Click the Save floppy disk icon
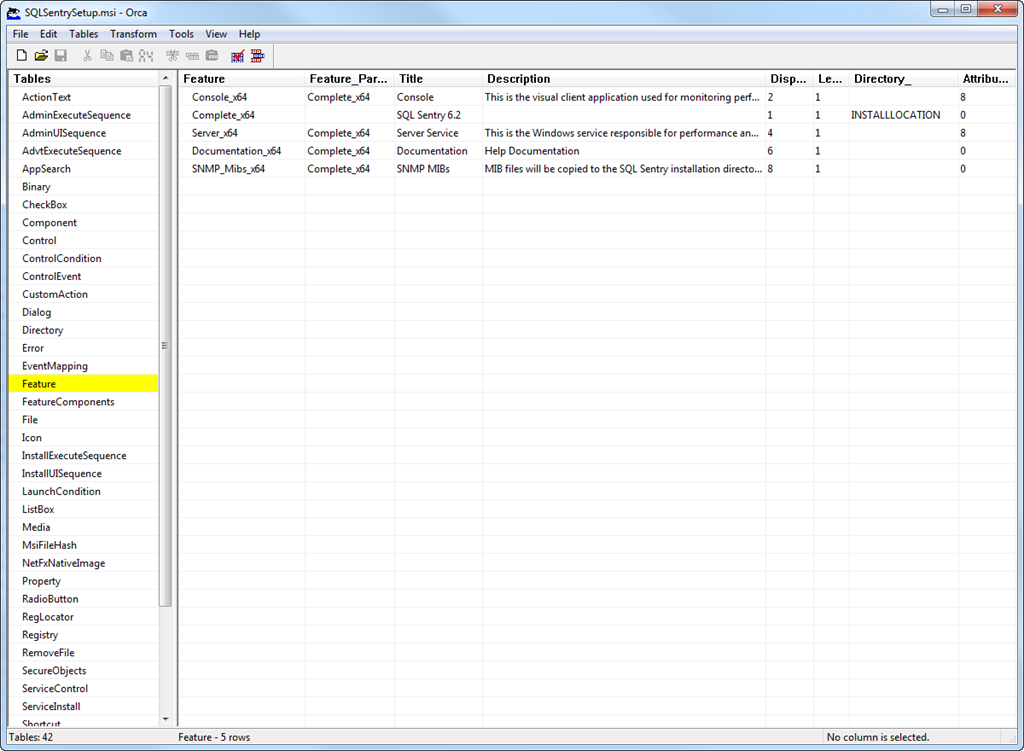This screenshot has width=1024, height=751. point(61,56)
